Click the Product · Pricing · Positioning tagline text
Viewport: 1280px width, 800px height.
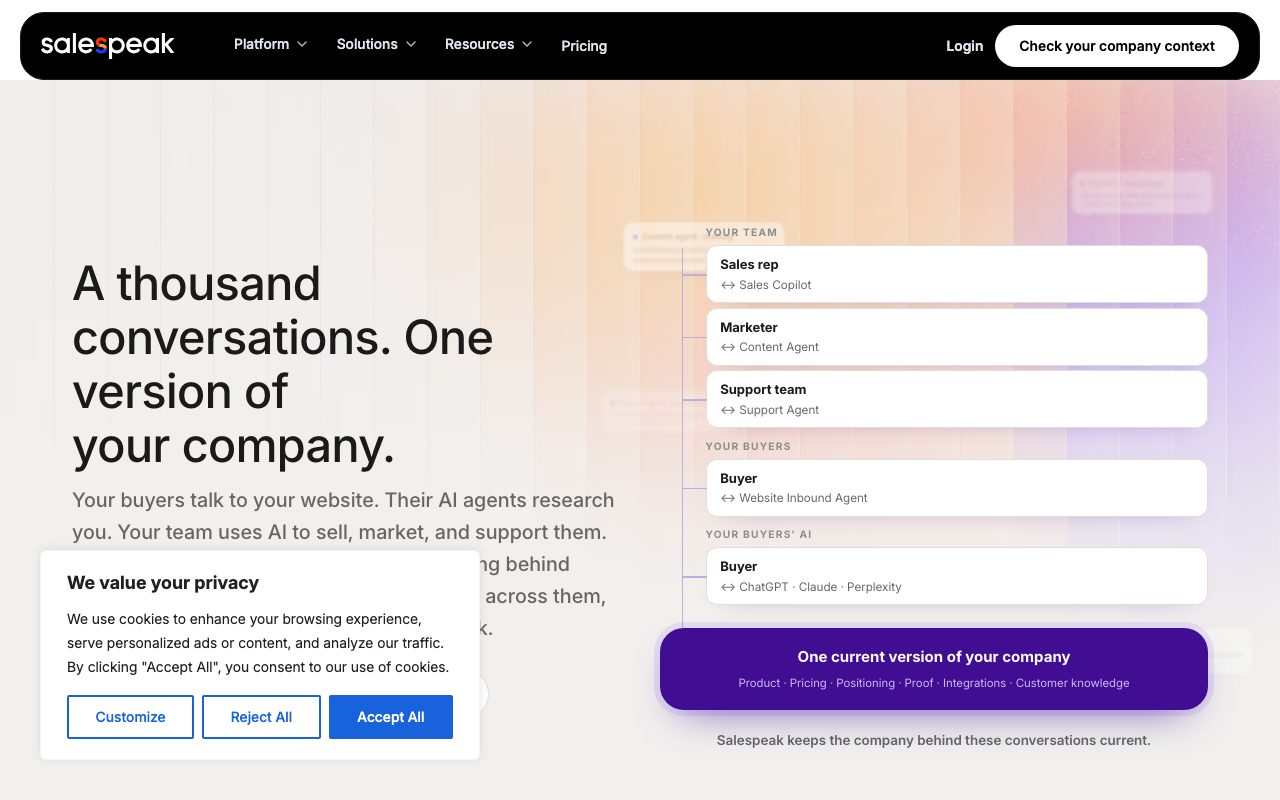(934, 683)
